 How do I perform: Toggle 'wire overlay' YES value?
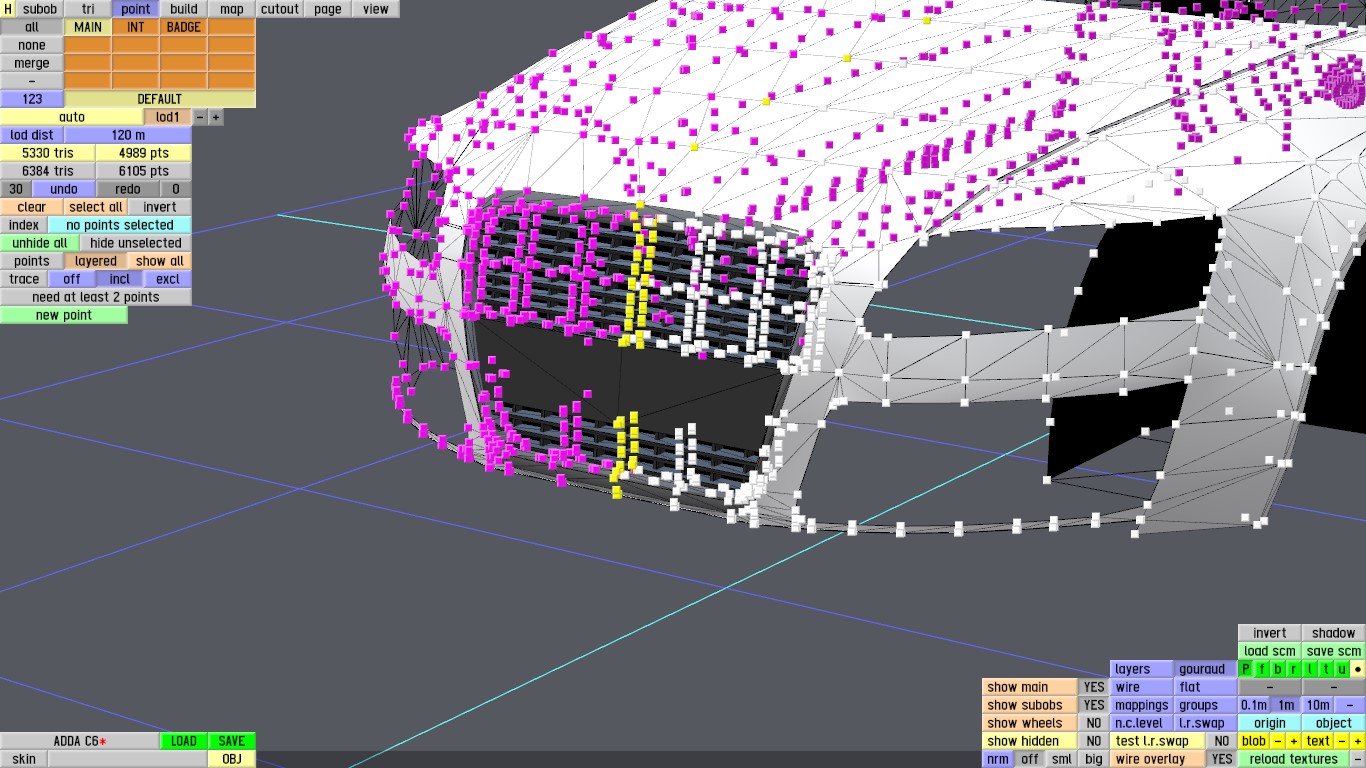point(1222,759)
